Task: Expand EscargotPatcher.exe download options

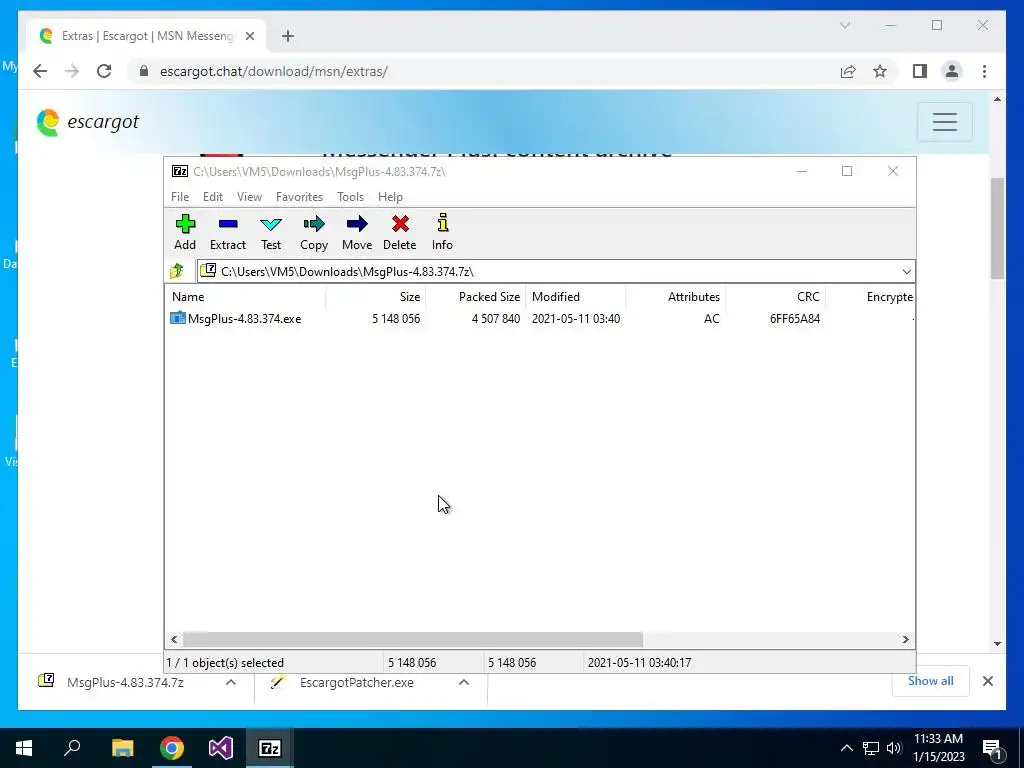Action: (x=464, y=682)
